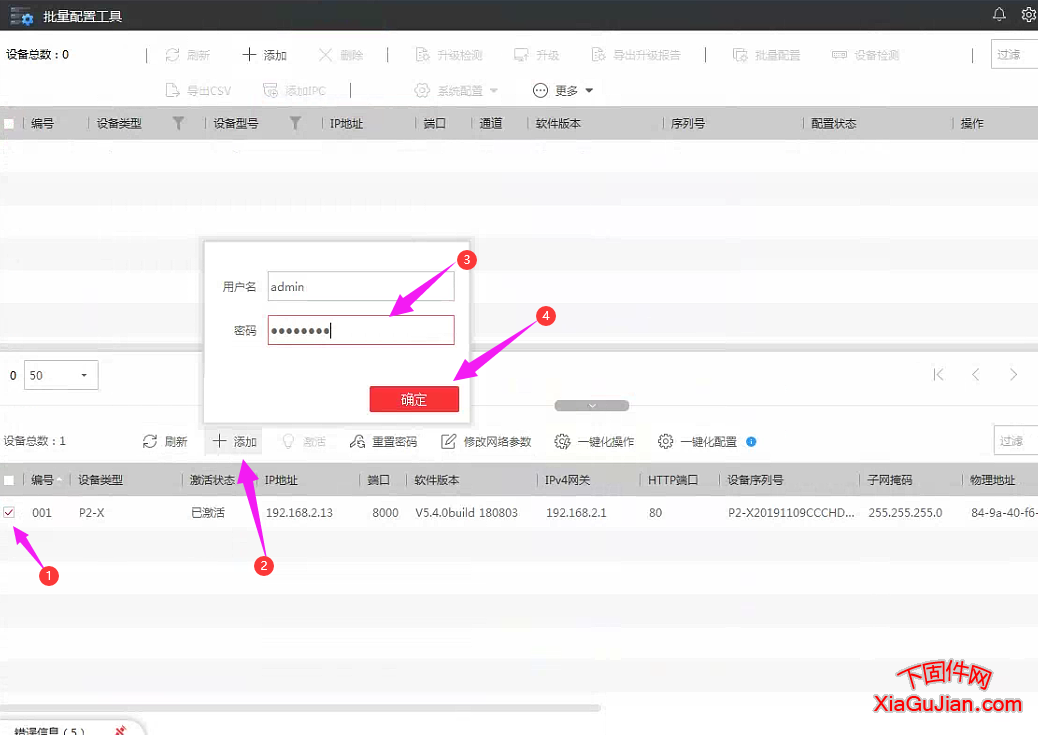
Task: Open 系统配置 dropdown menu
Action: click(456, 90)
